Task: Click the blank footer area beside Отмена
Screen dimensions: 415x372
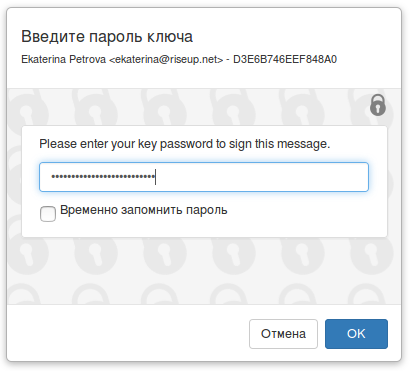Action: 127,333
